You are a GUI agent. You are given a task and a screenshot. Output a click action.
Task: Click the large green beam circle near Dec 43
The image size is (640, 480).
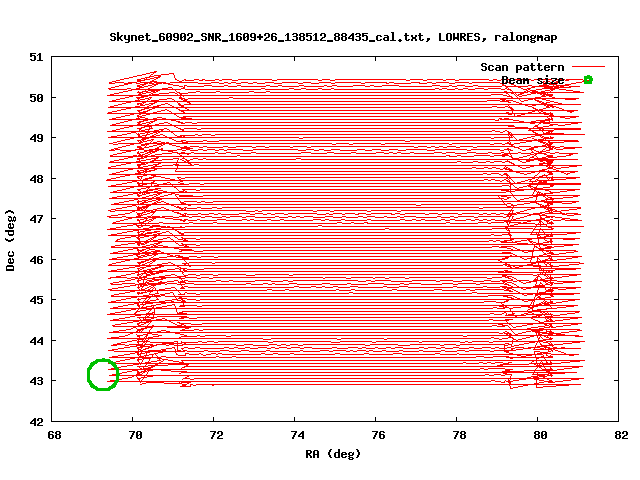click(103, 375)
